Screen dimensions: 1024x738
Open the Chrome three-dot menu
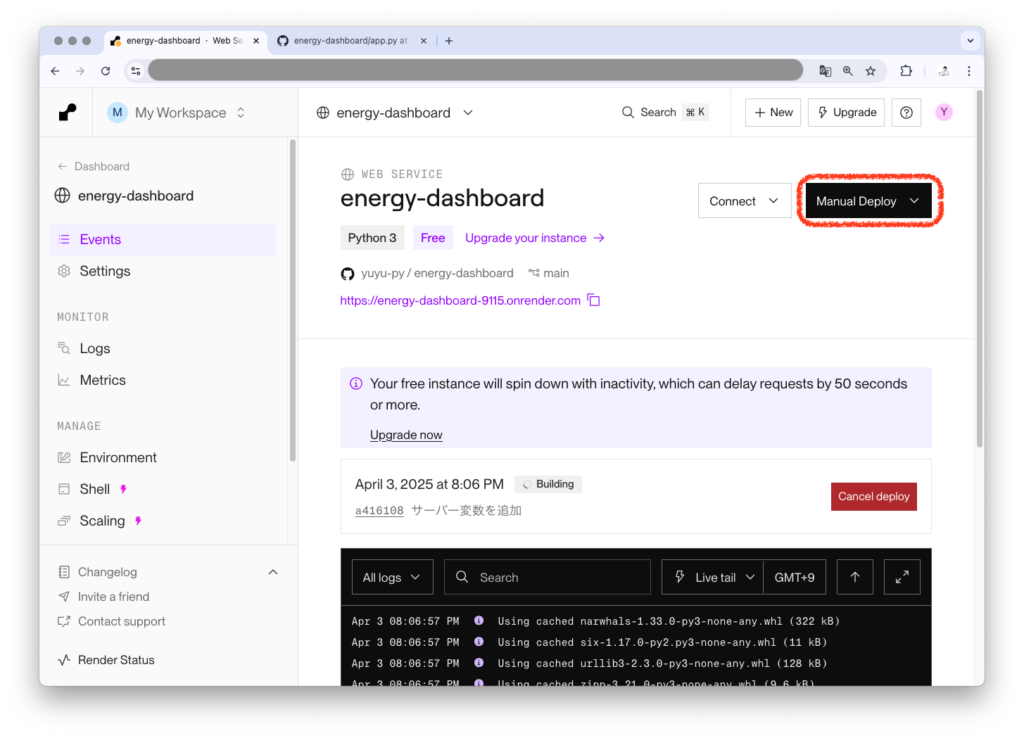(x=969, y=71)
